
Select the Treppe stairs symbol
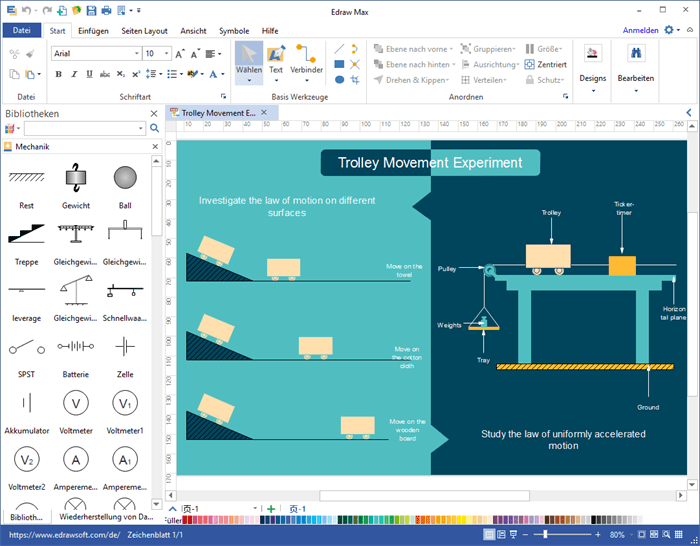(26, 242)
